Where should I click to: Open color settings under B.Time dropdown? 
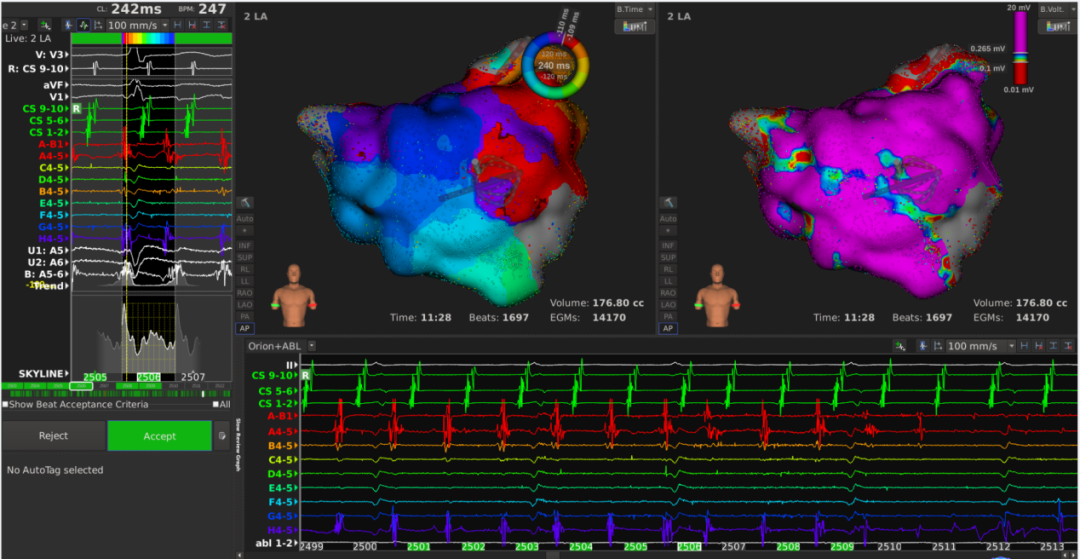click(x=634, y=26)
